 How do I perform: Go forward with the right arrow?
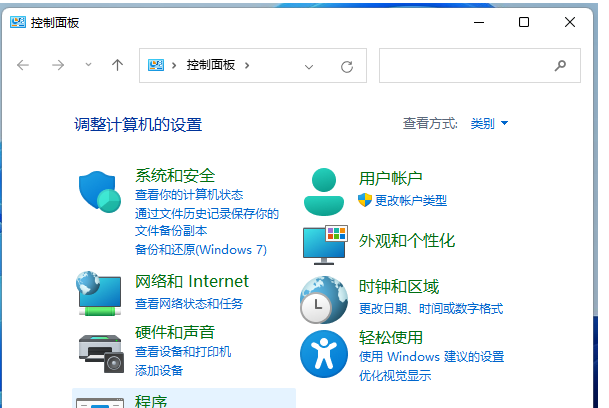pos(58,65)
